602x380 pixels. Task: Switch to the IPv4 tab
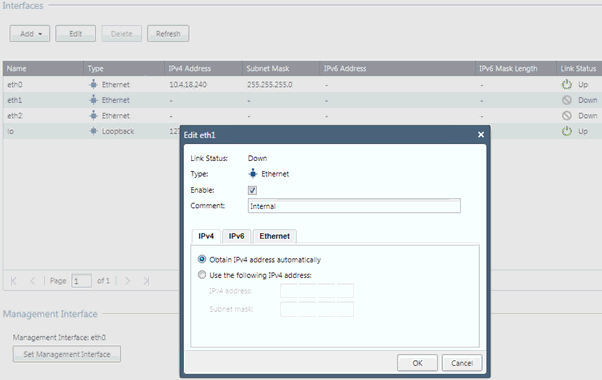coord(206,236)
